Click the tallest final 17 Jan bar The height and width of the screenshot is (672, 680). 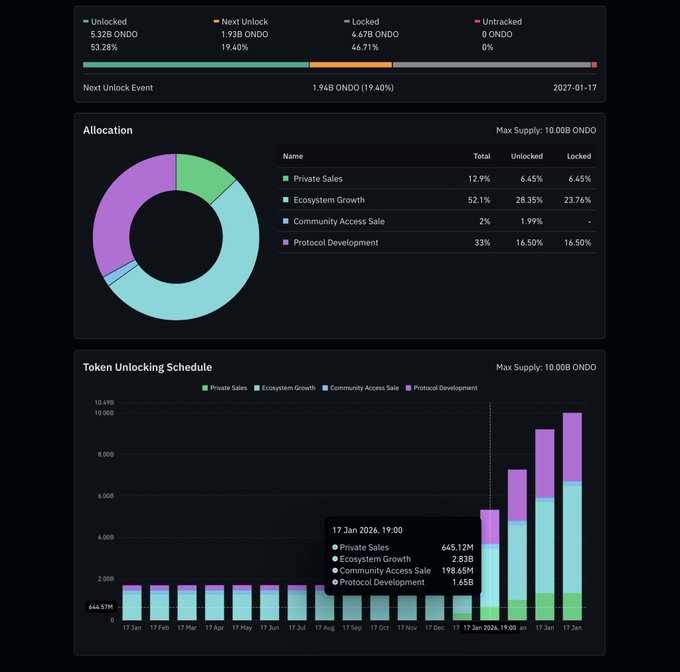click(x=572, y=516)
